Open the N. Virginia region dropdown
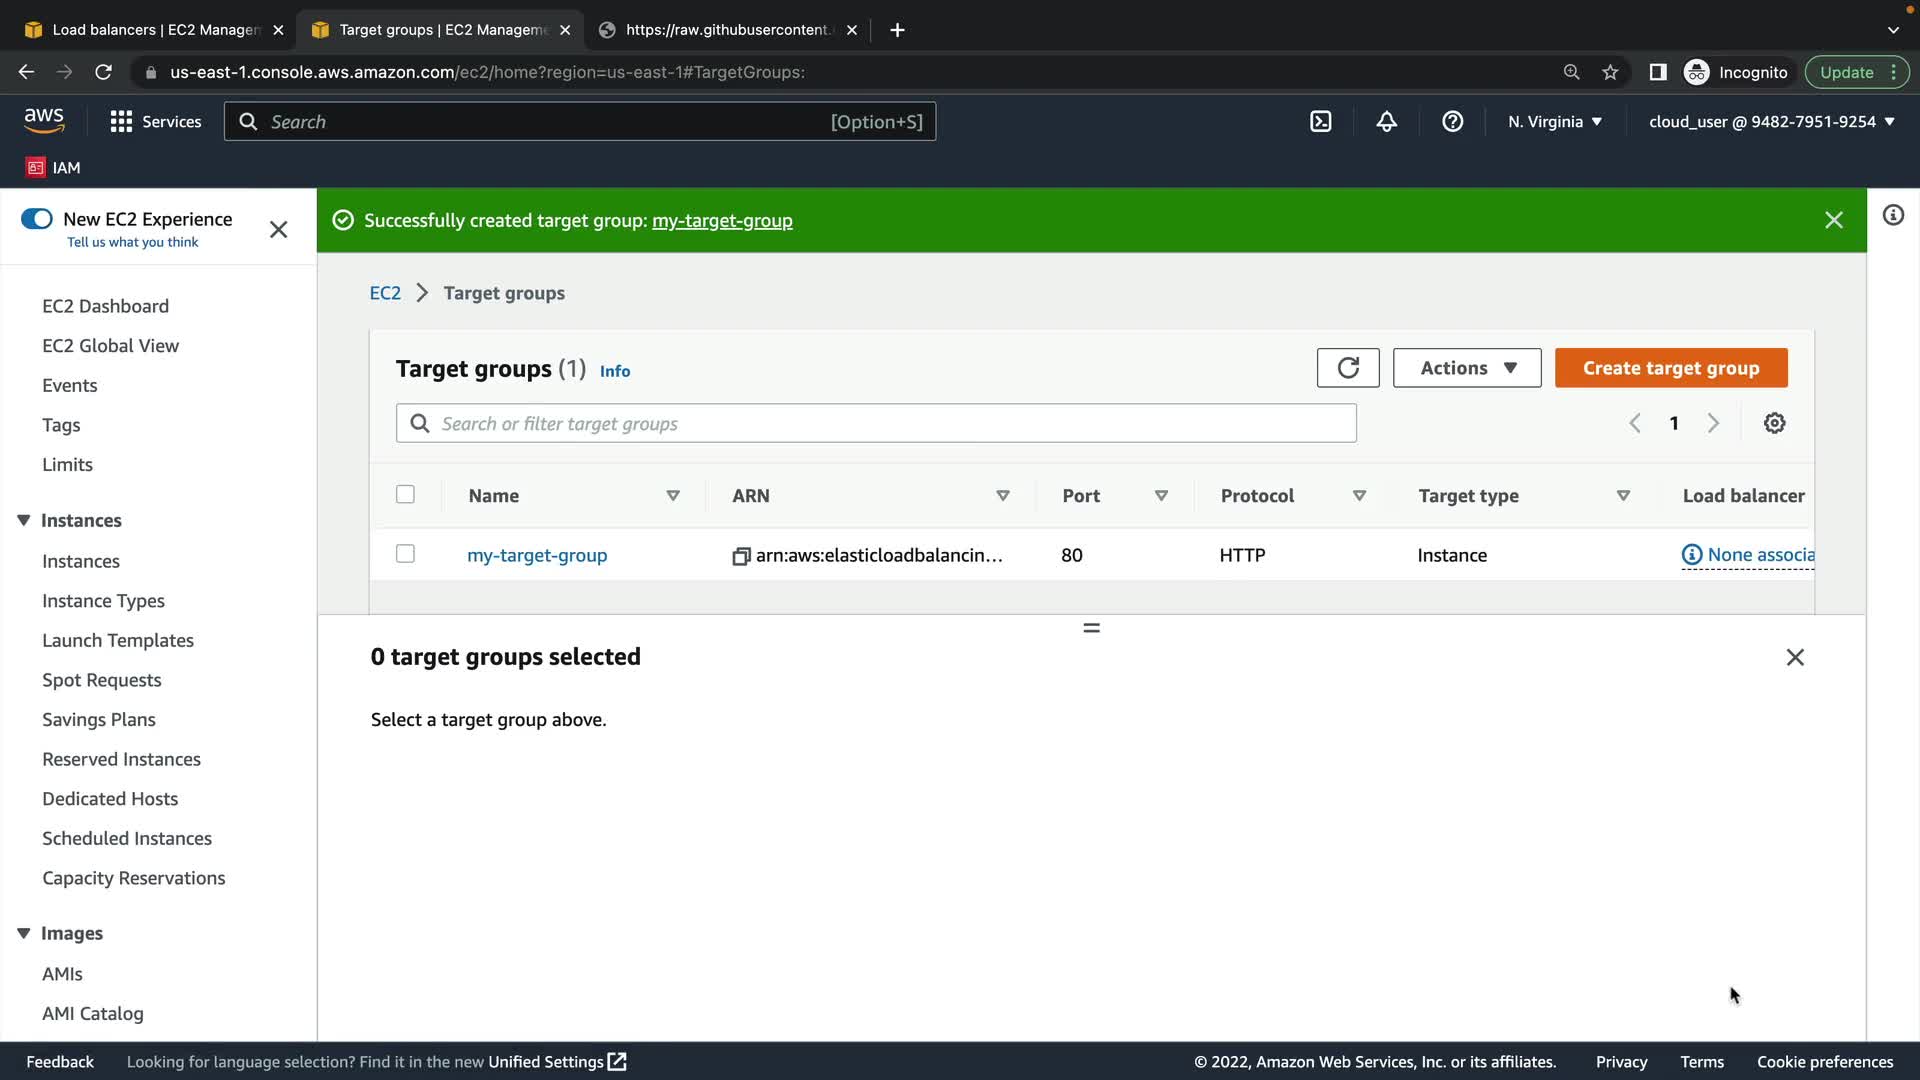Screen dimensions: 1920x1080 (x=1554, y=122)
